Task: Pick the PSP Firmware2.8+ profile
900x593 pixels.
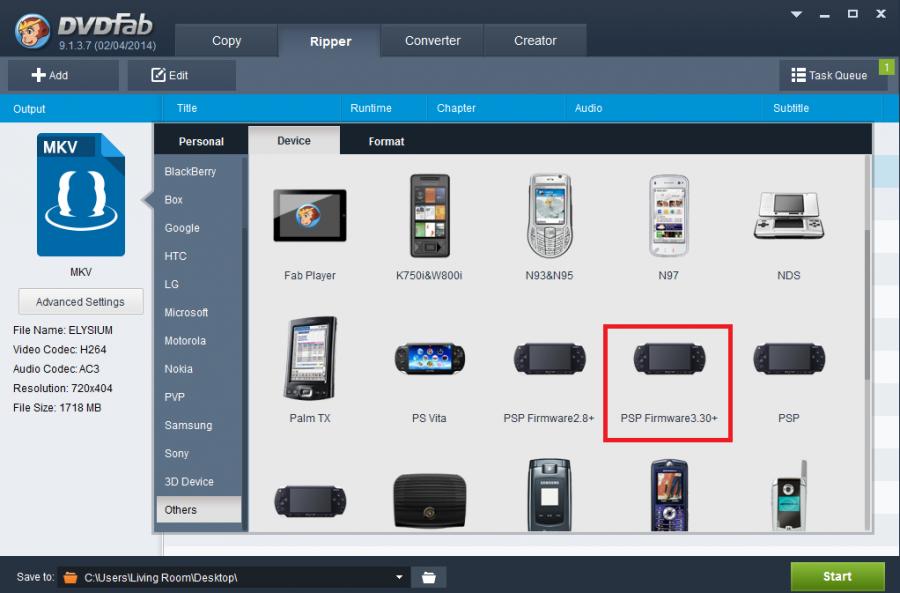Action: tap(549, 358)
